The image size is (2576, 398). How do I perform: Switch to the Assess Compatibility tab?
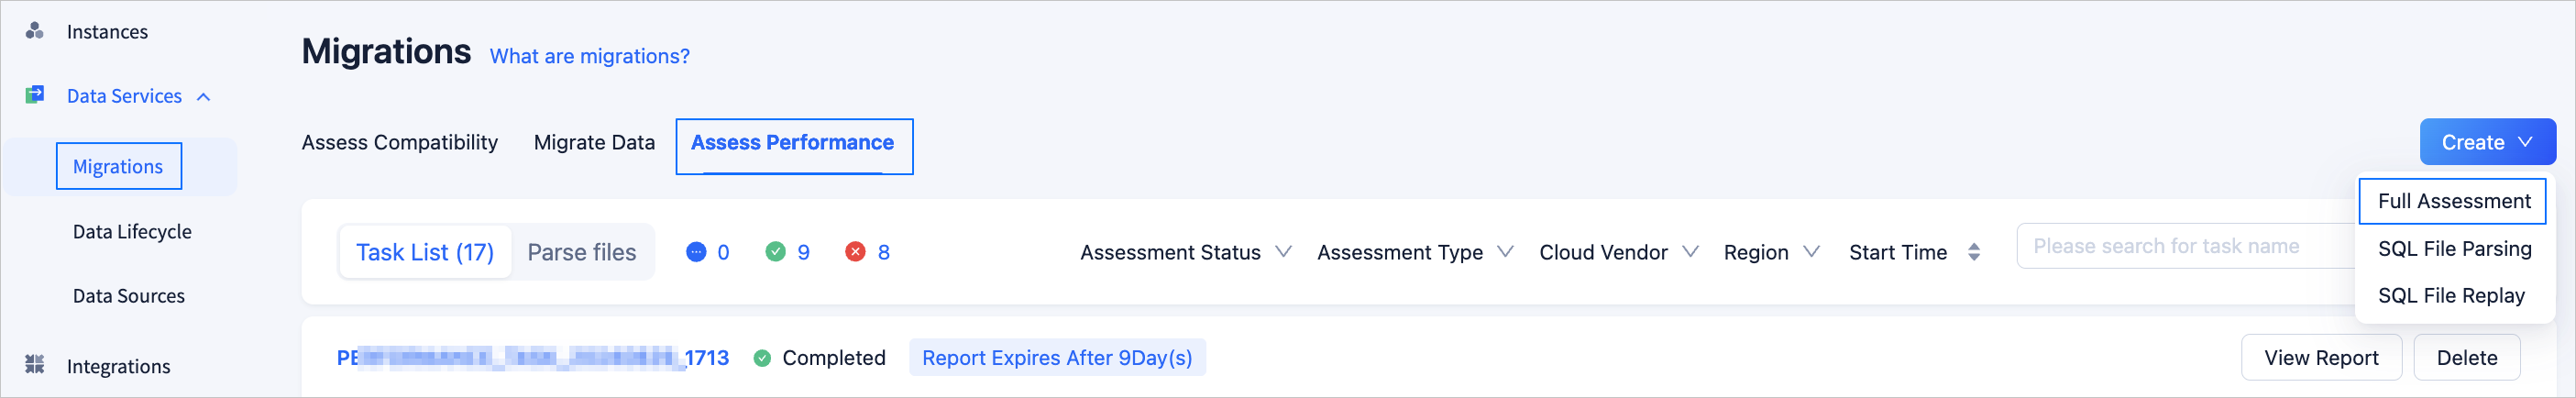pyautogui.click(x=399, y=143)
